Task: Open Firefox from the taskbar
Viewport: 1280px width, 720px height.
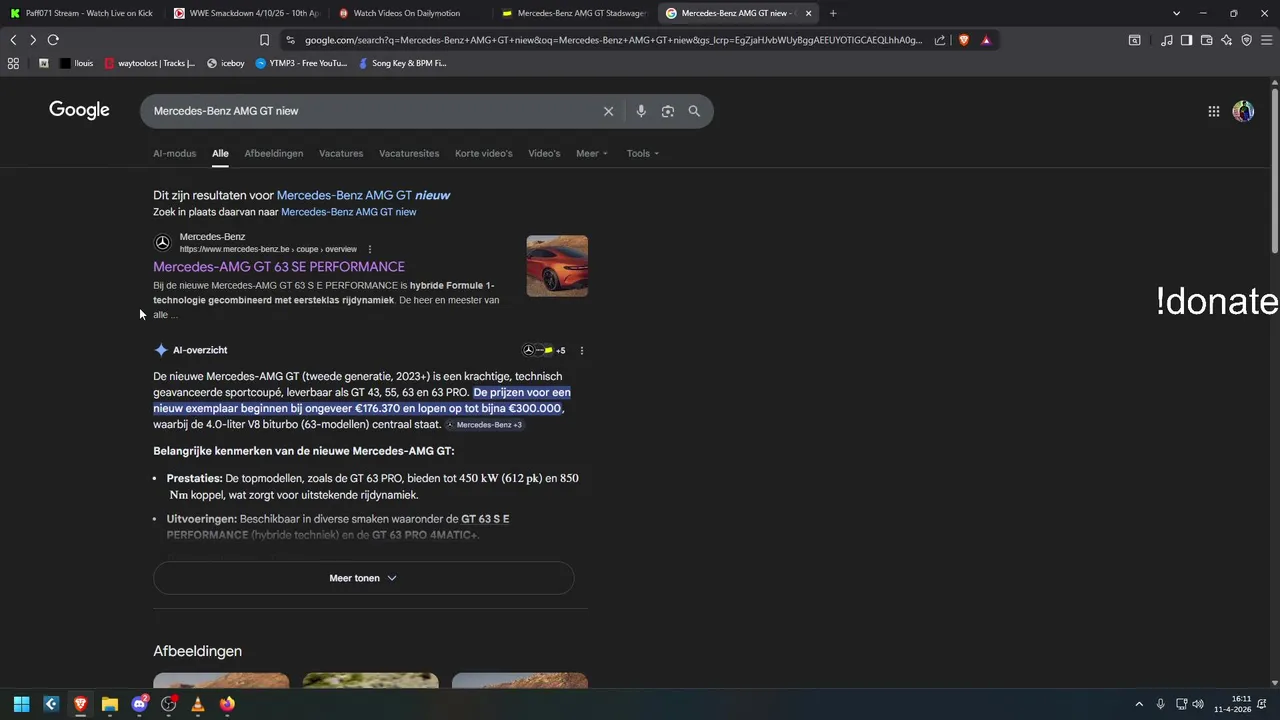Action: [227, 704]
